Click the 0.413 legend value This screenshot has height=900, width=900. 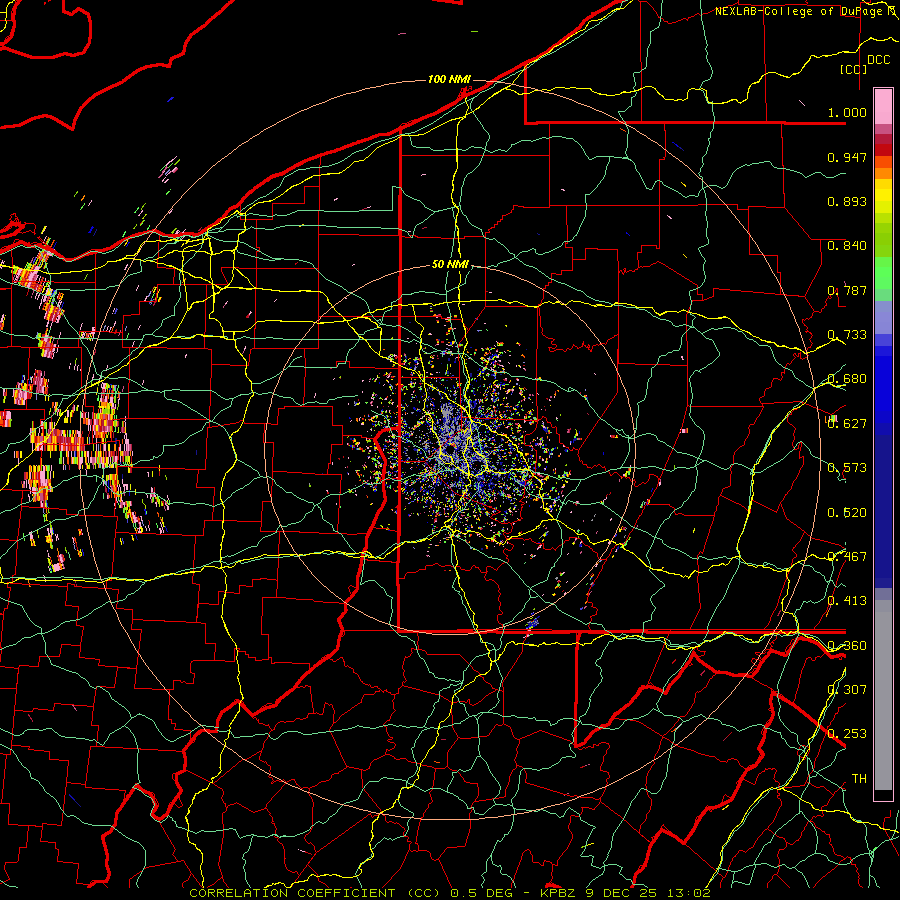click(847, 601)
